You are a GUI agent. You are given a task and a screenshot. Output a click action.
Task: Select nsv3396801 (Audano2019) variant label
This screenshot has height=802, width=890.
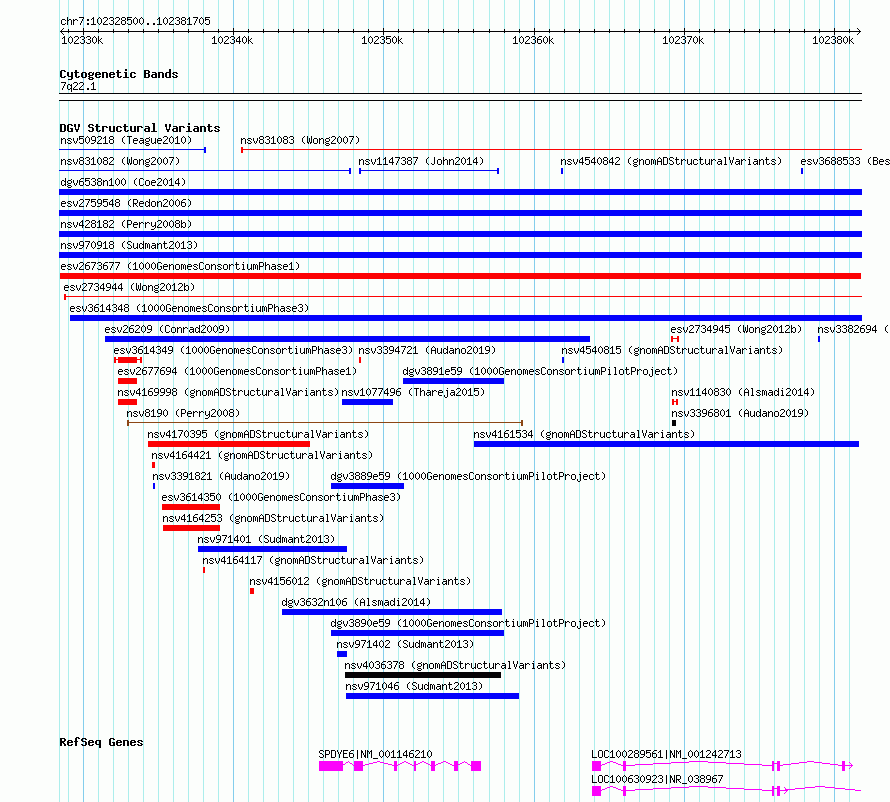tap(740, 413)
